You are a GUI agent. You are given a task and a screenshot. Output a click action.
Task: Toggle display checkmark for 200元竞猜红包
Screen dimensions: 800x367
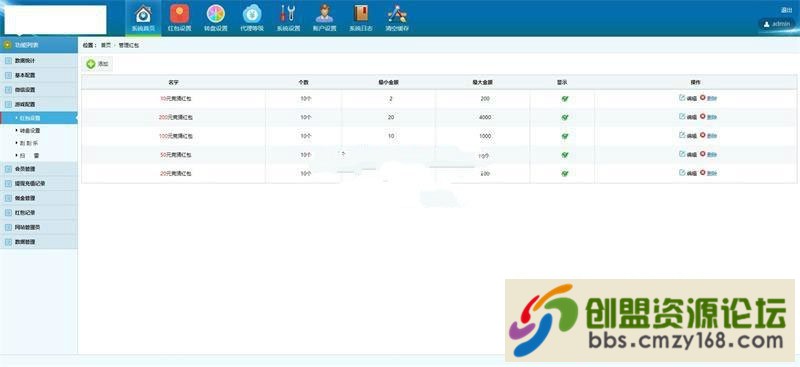click(564, 117)
